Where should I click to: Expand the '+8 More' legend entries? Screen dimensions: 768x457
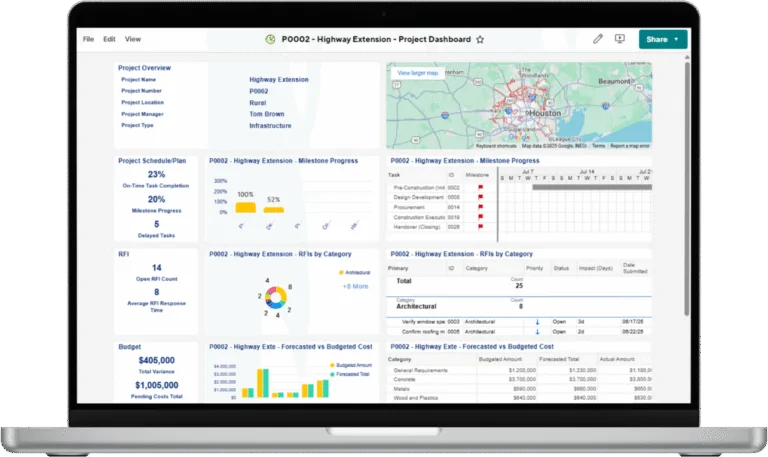pyautogui.click(x=356, y=286)
